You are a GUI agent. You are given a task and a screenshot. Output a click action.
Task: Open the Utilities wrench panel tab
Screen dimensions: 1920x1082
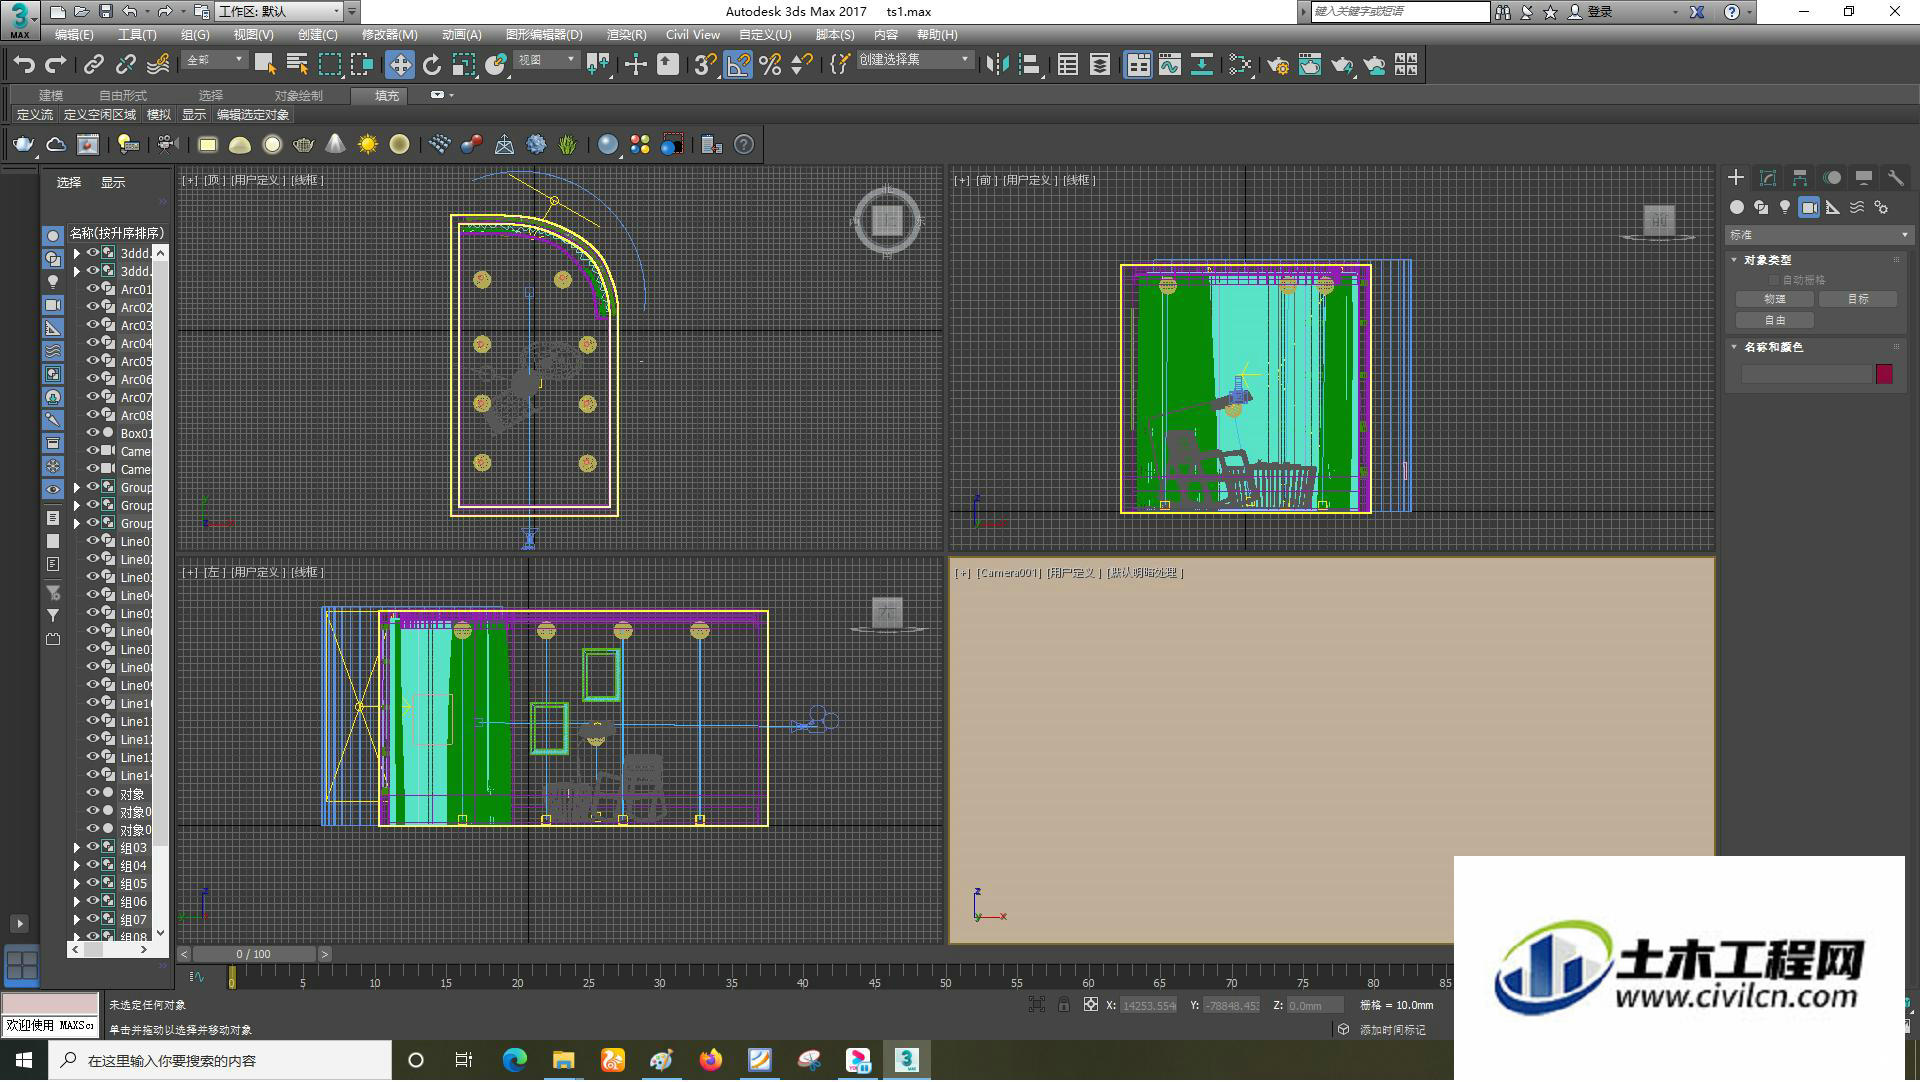1895,178
